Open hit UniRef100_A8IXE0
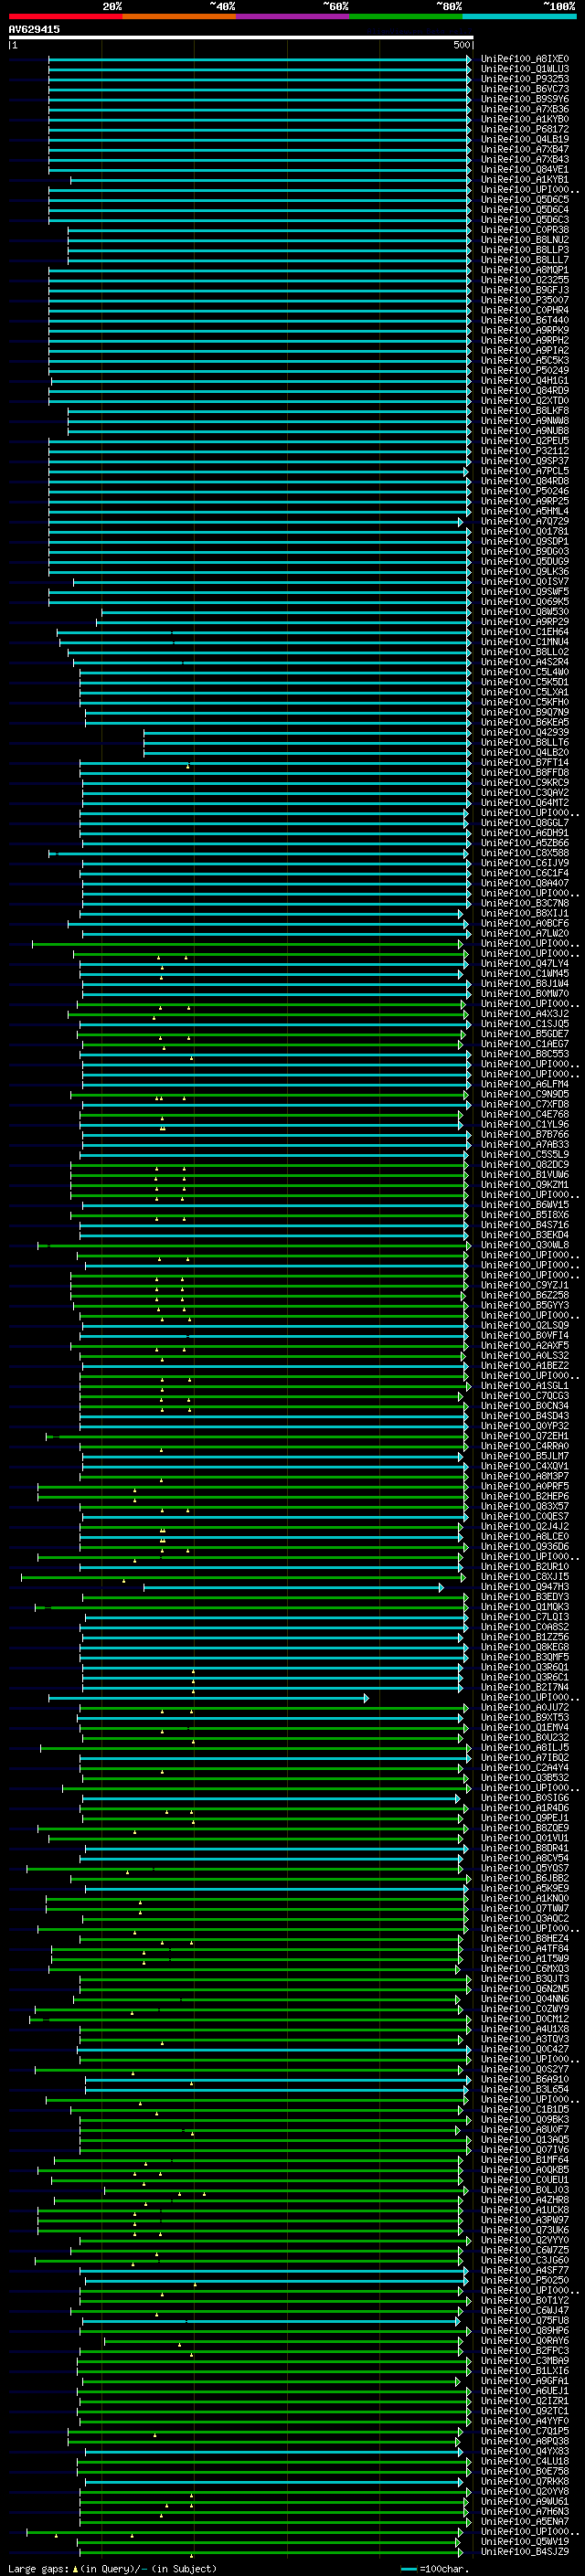This screenshot has width=585, height=2576. tap(525, 59)
